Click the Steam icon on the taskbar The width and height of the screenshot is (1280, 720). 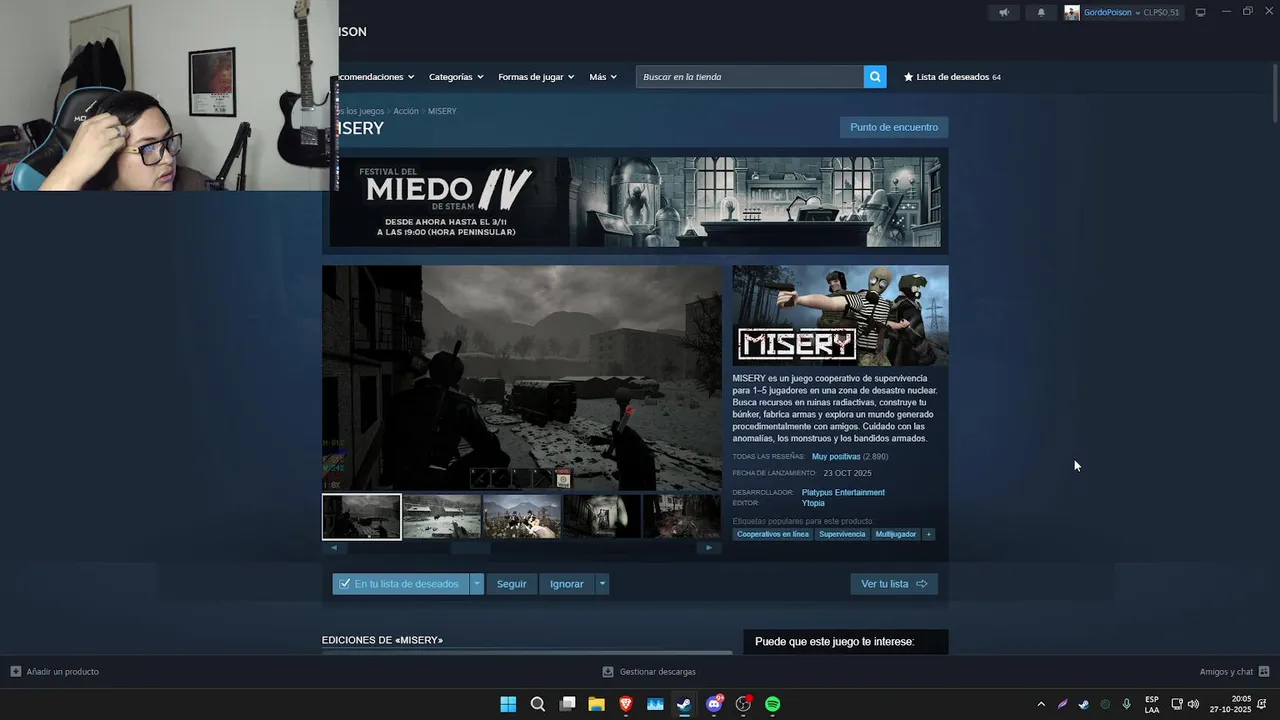click(x=684, y=704)
